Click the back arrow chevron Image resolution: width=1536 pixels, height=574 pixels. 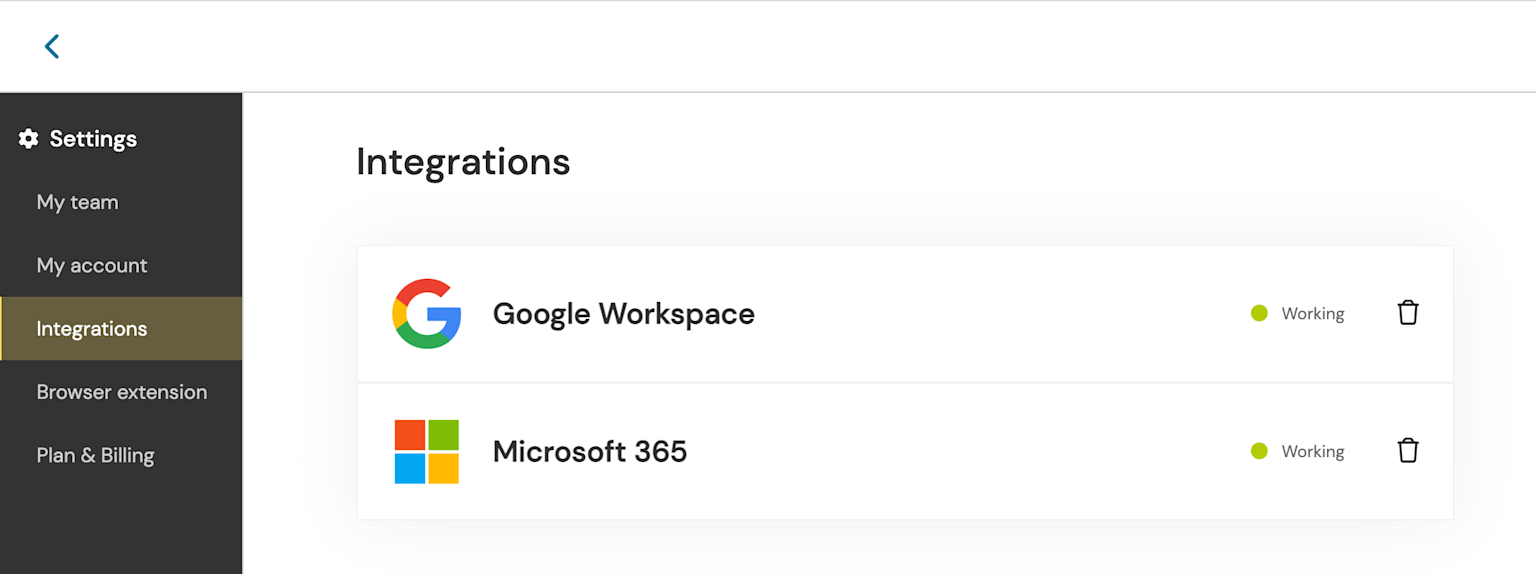click(x=52, y=46)
